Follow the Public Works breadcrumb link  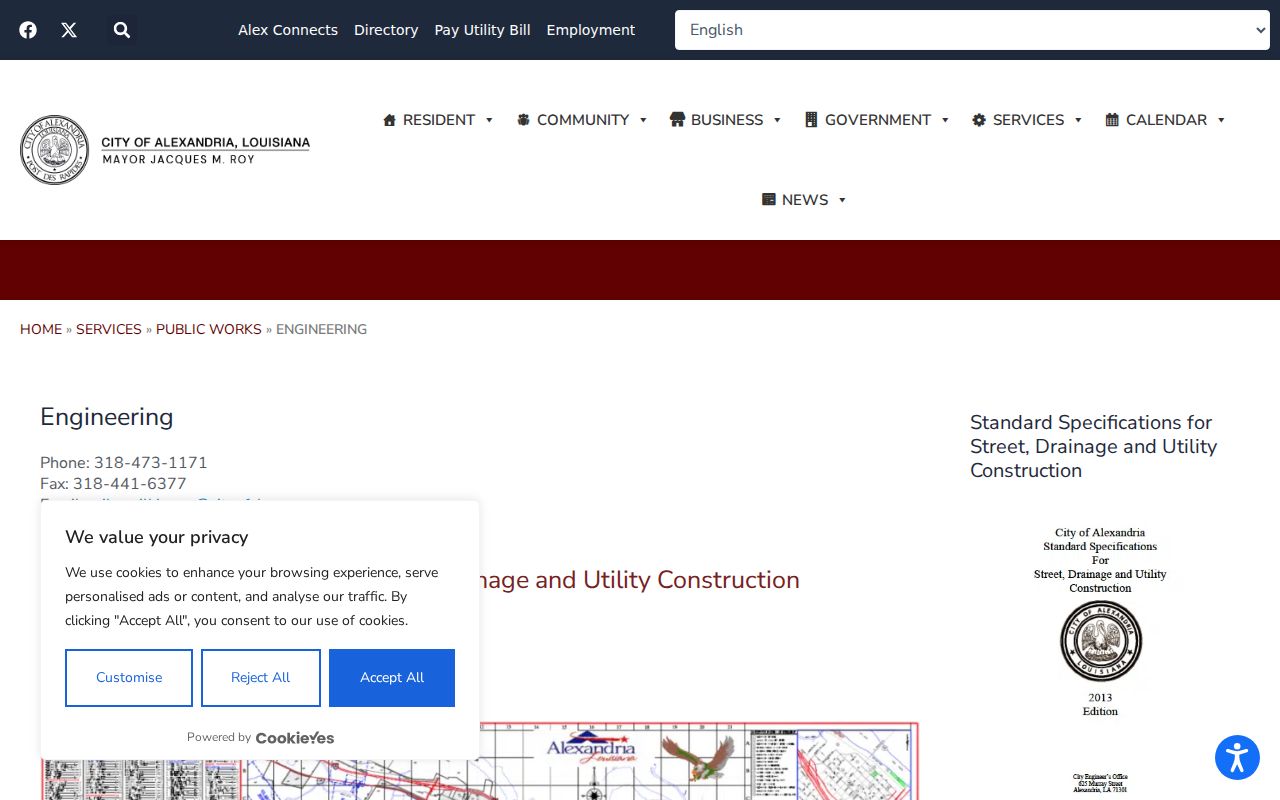click(x=209, y=329)
